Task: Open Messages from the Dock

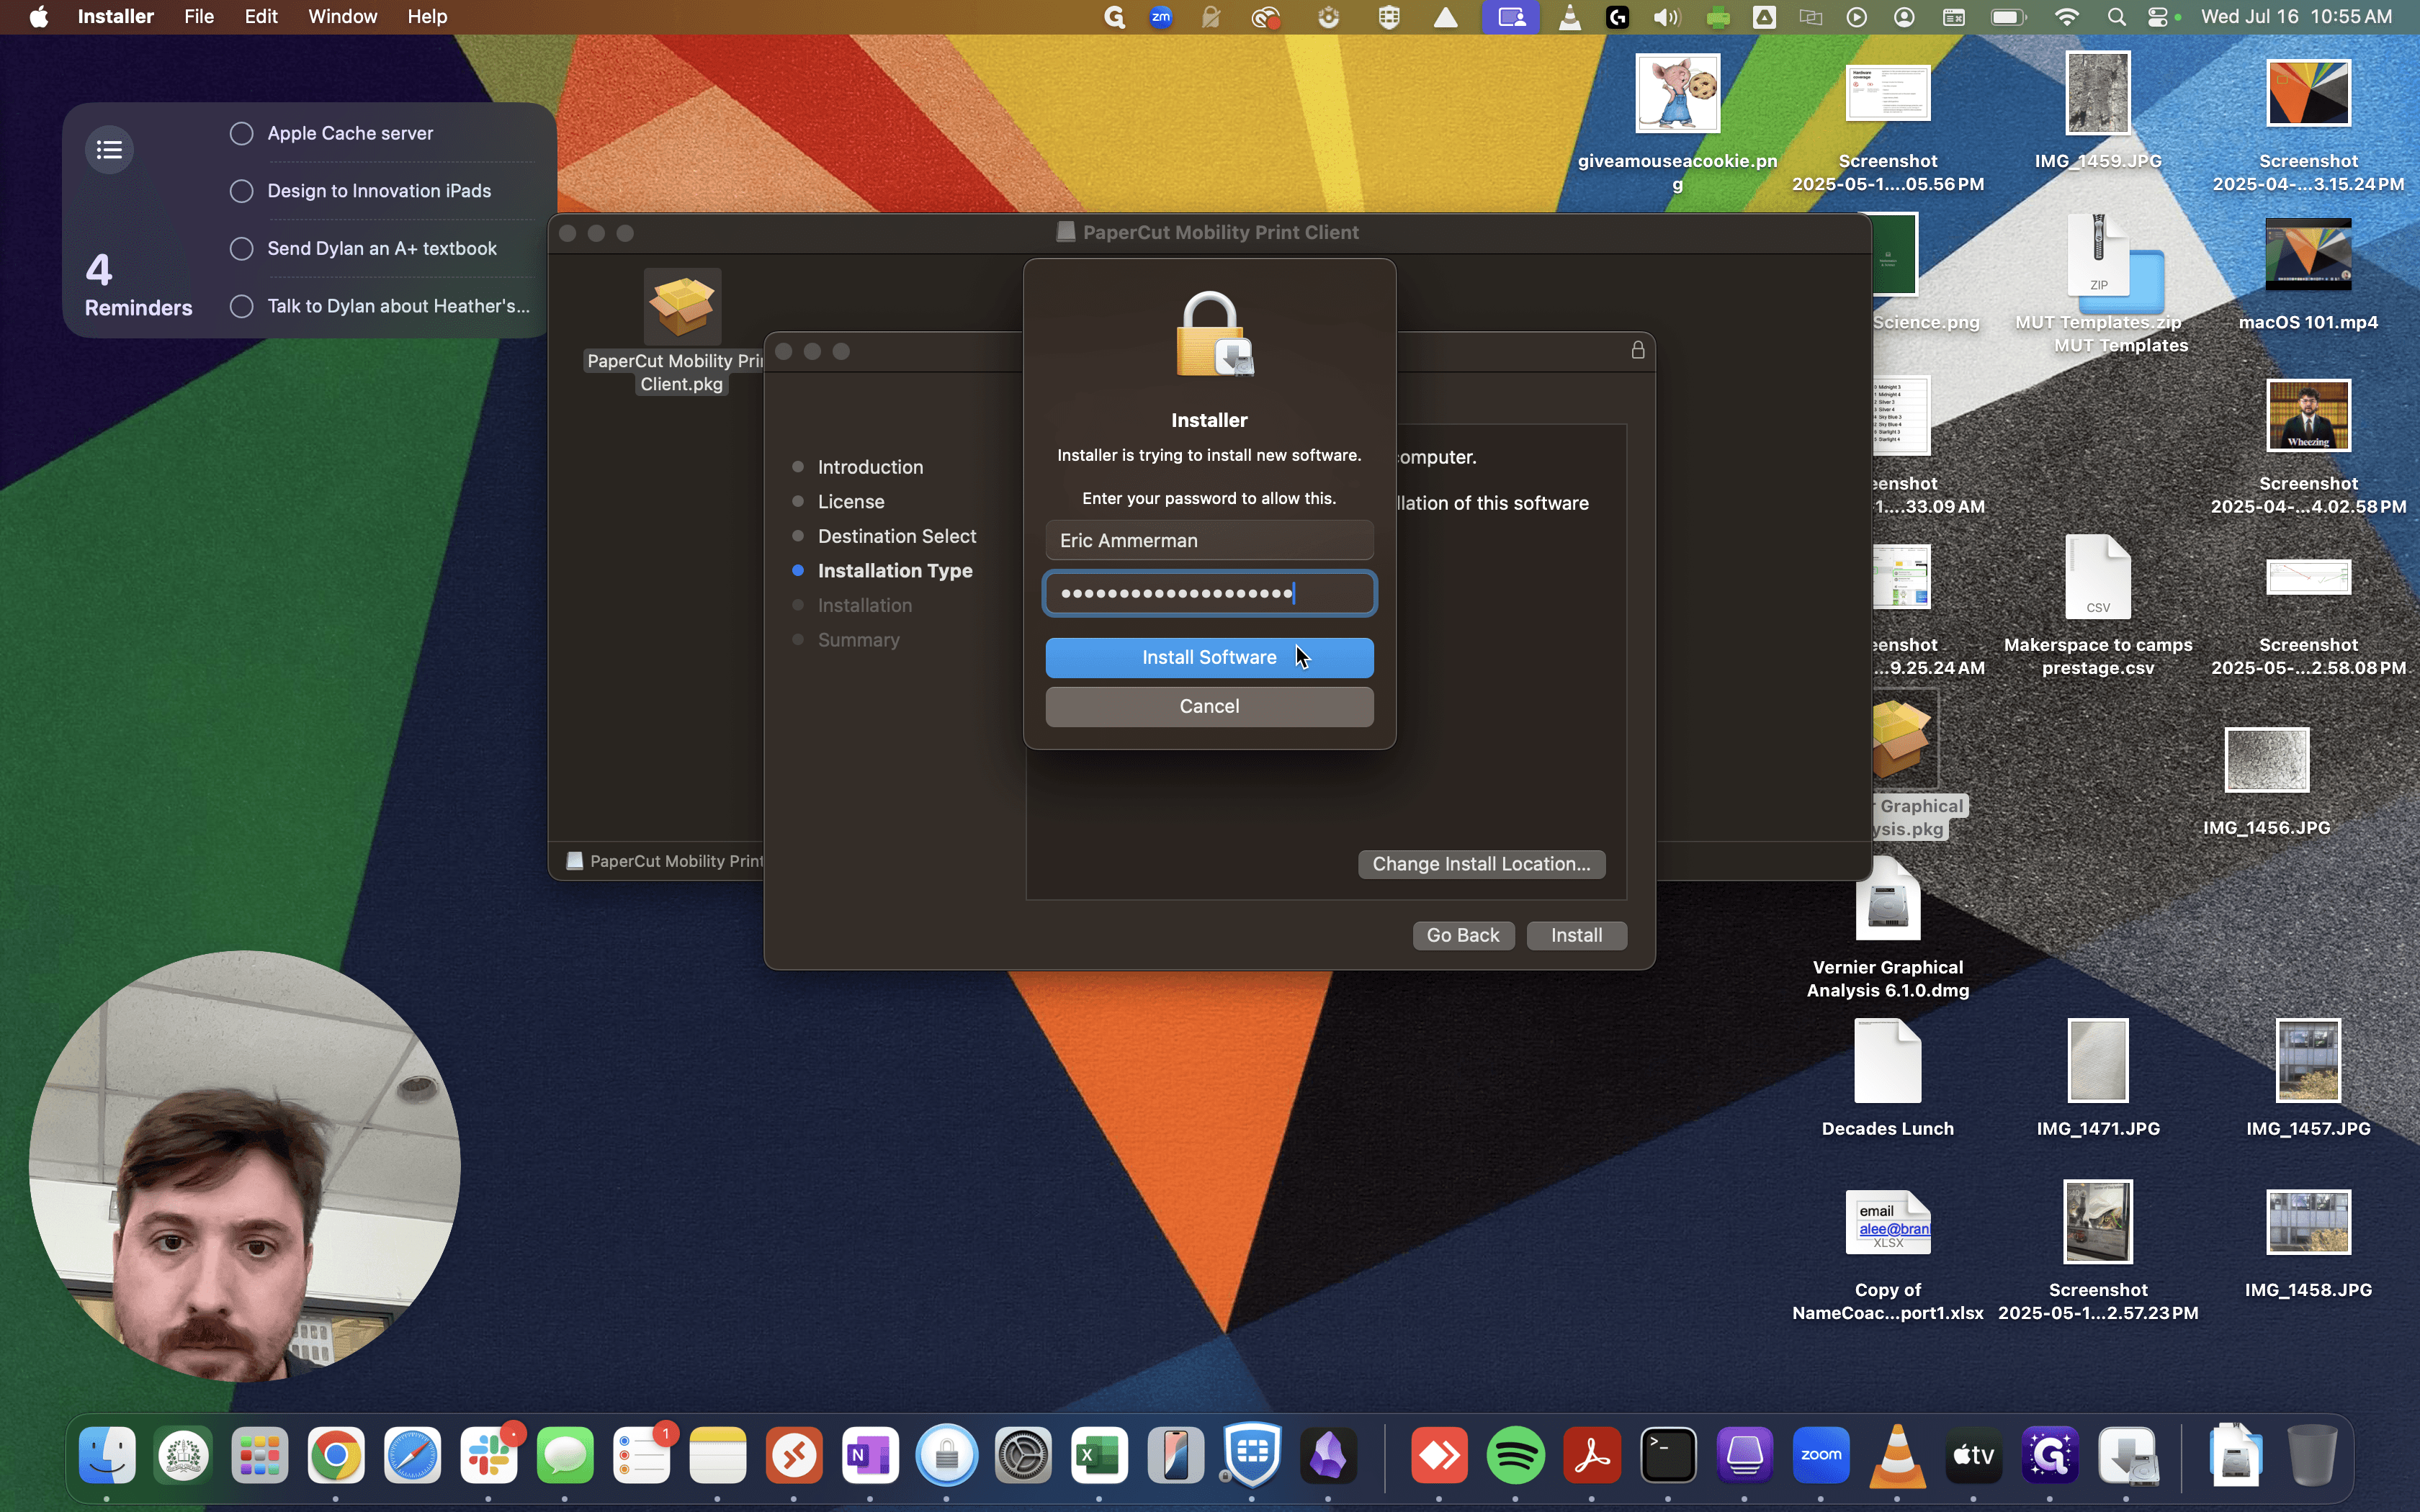Action: pos(565,1455)
